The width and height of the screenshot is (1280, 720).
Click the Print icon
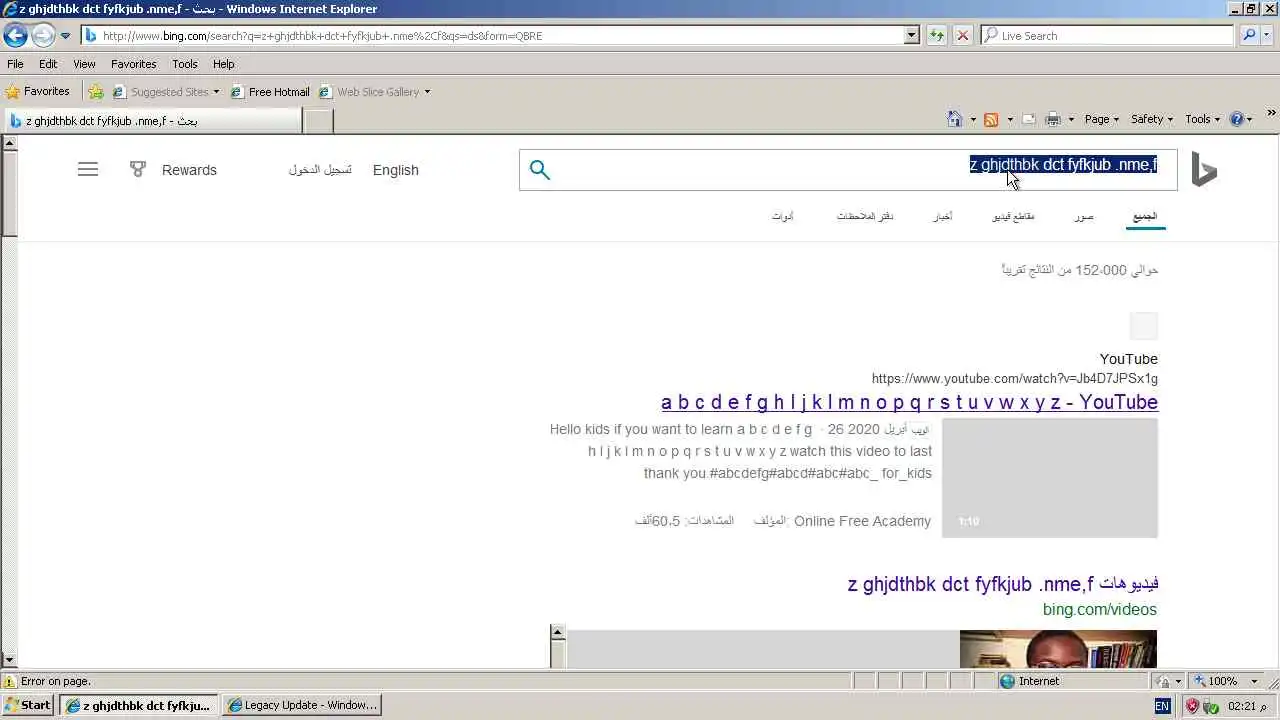1053,119
